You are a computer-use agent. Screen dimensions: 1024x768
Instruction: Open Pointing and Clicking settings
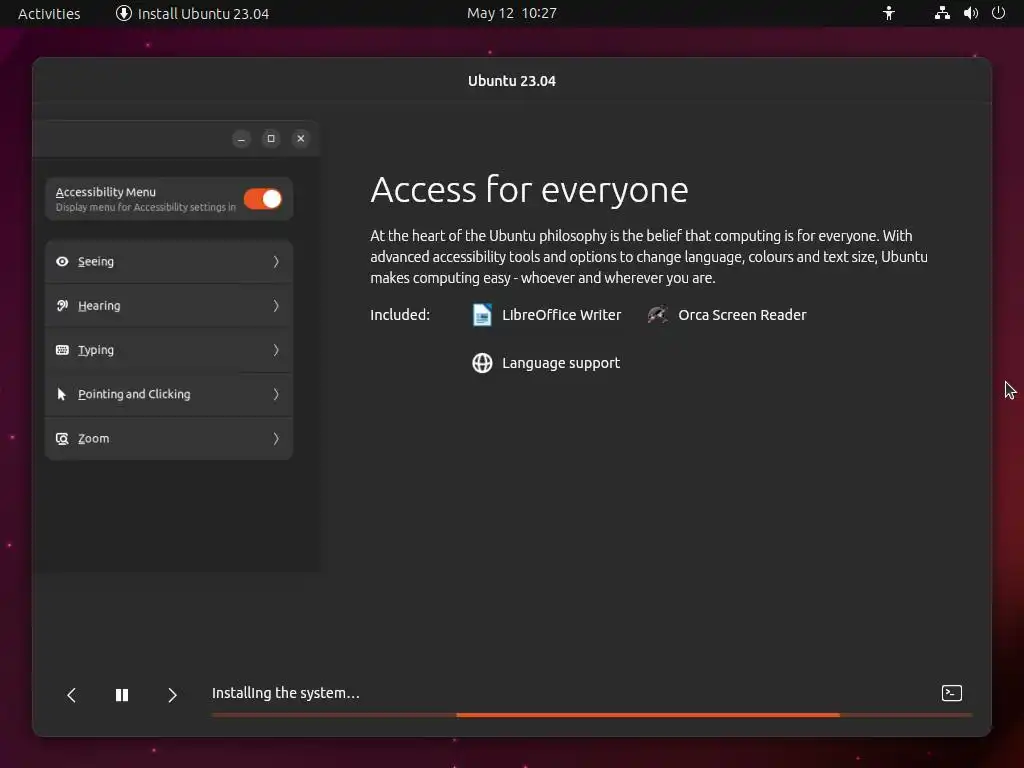coord(169,394)
